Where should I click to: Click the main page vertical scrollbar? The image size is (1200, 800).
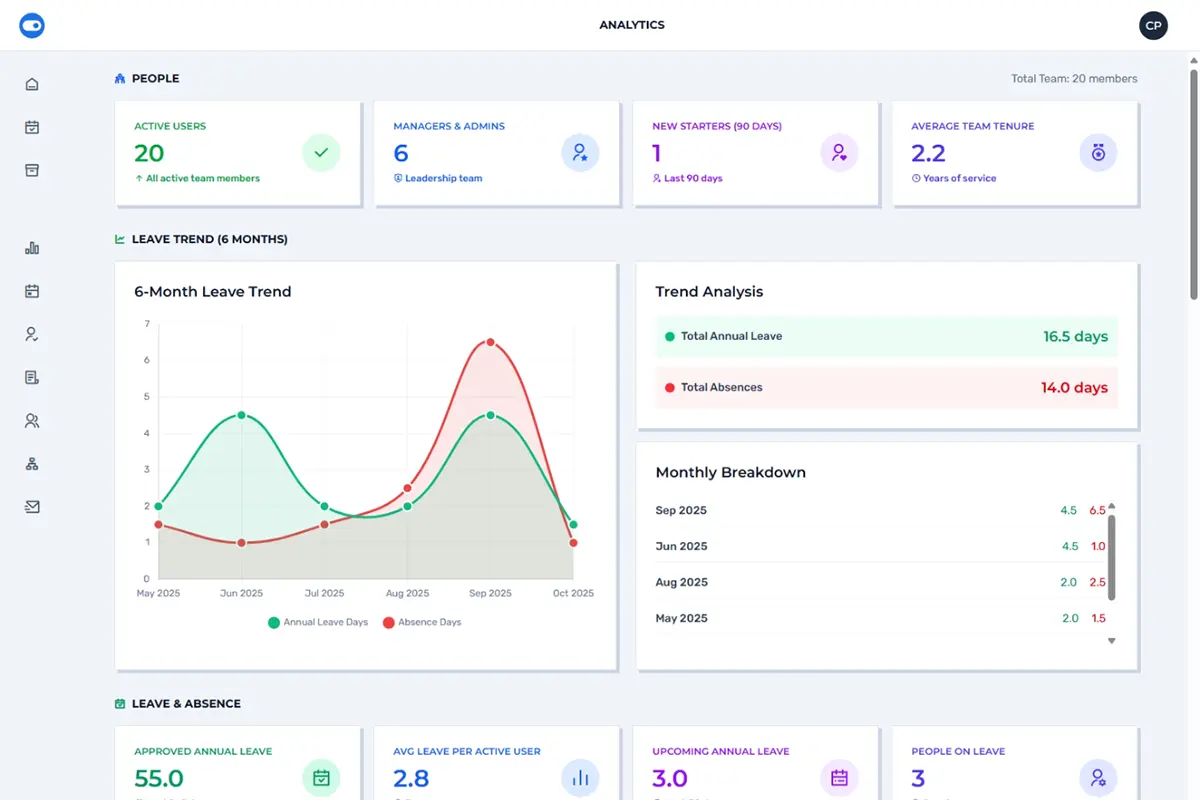[1193, 180]
